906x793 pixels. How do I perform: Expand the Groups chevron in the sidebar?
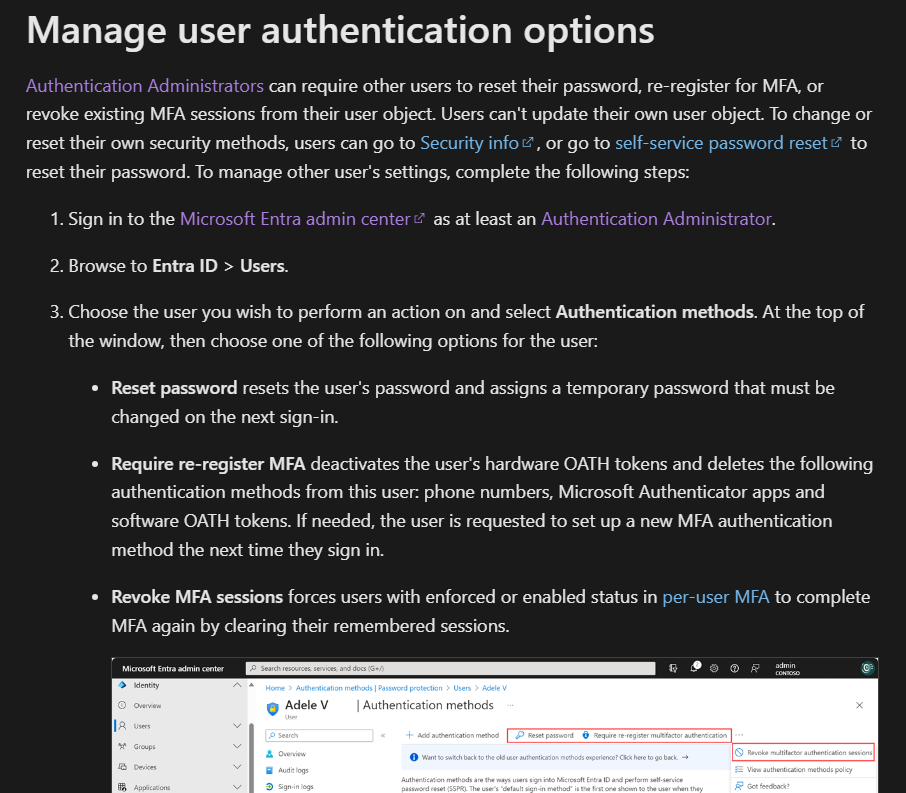pyautogui.click(x=237, y=746)
